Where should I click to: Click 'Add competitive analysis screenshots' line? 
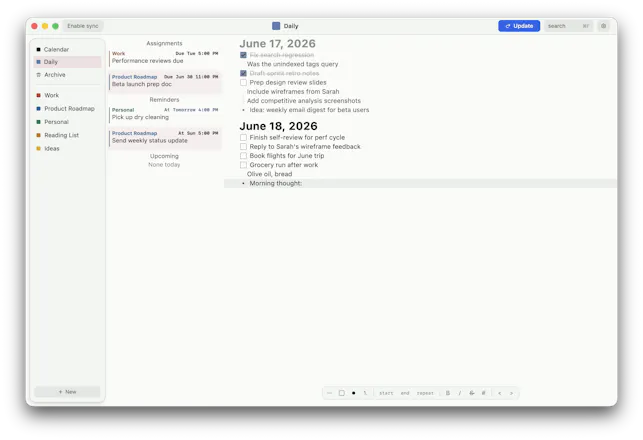304,100
